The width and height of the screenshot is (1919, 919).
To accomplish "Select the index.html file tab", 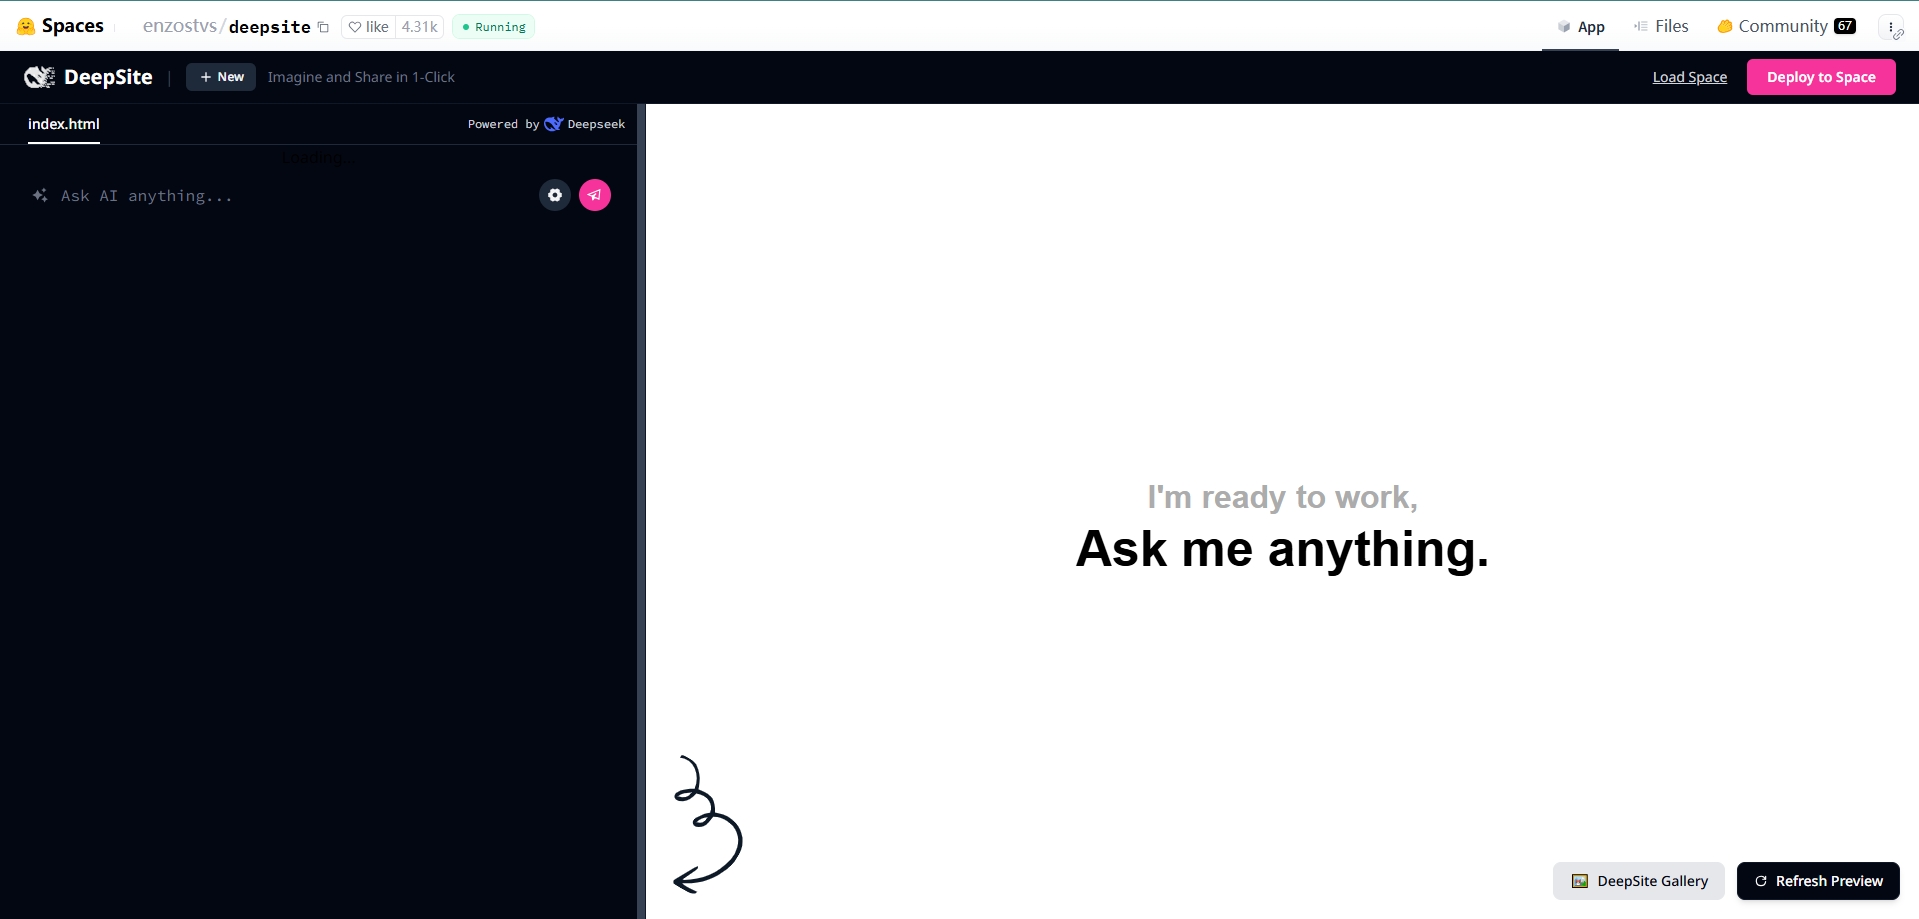I will point(64,124).
